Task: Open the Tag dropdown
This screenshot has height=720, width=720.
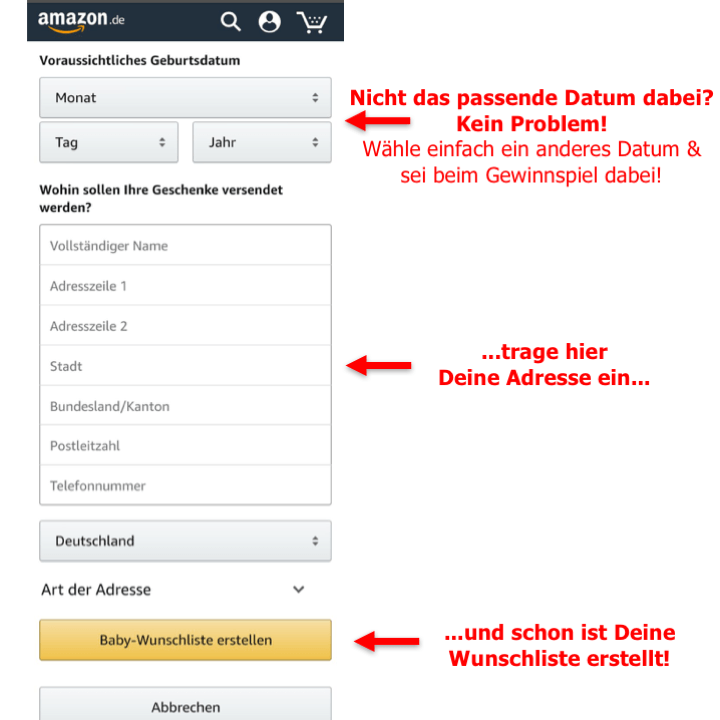Action: tap(109, 142)
